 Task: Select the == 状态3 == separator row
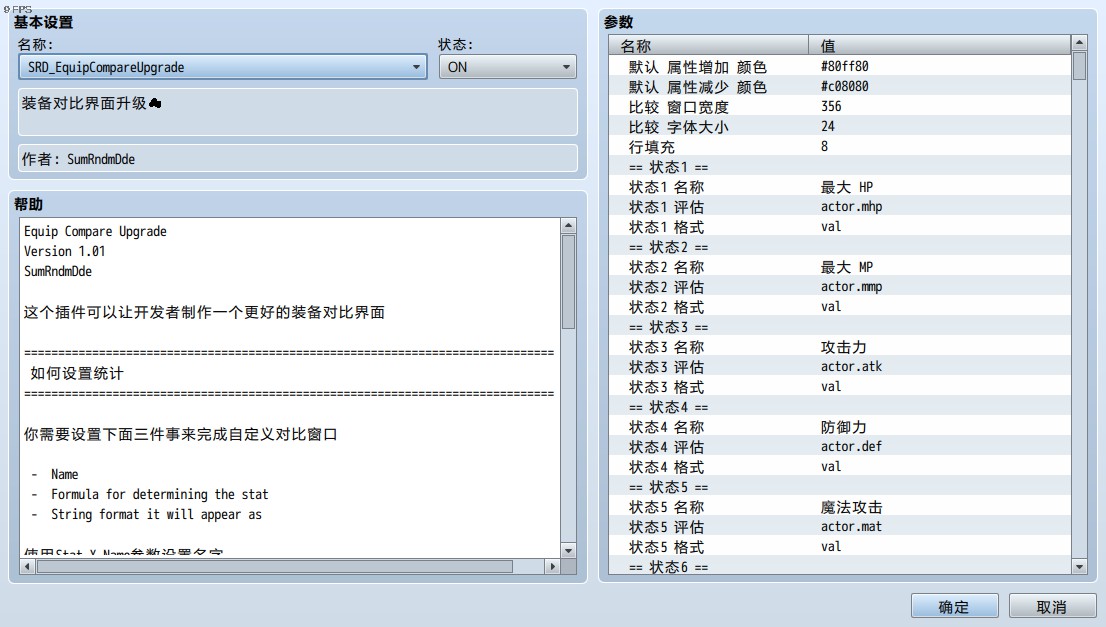[839, 327]
